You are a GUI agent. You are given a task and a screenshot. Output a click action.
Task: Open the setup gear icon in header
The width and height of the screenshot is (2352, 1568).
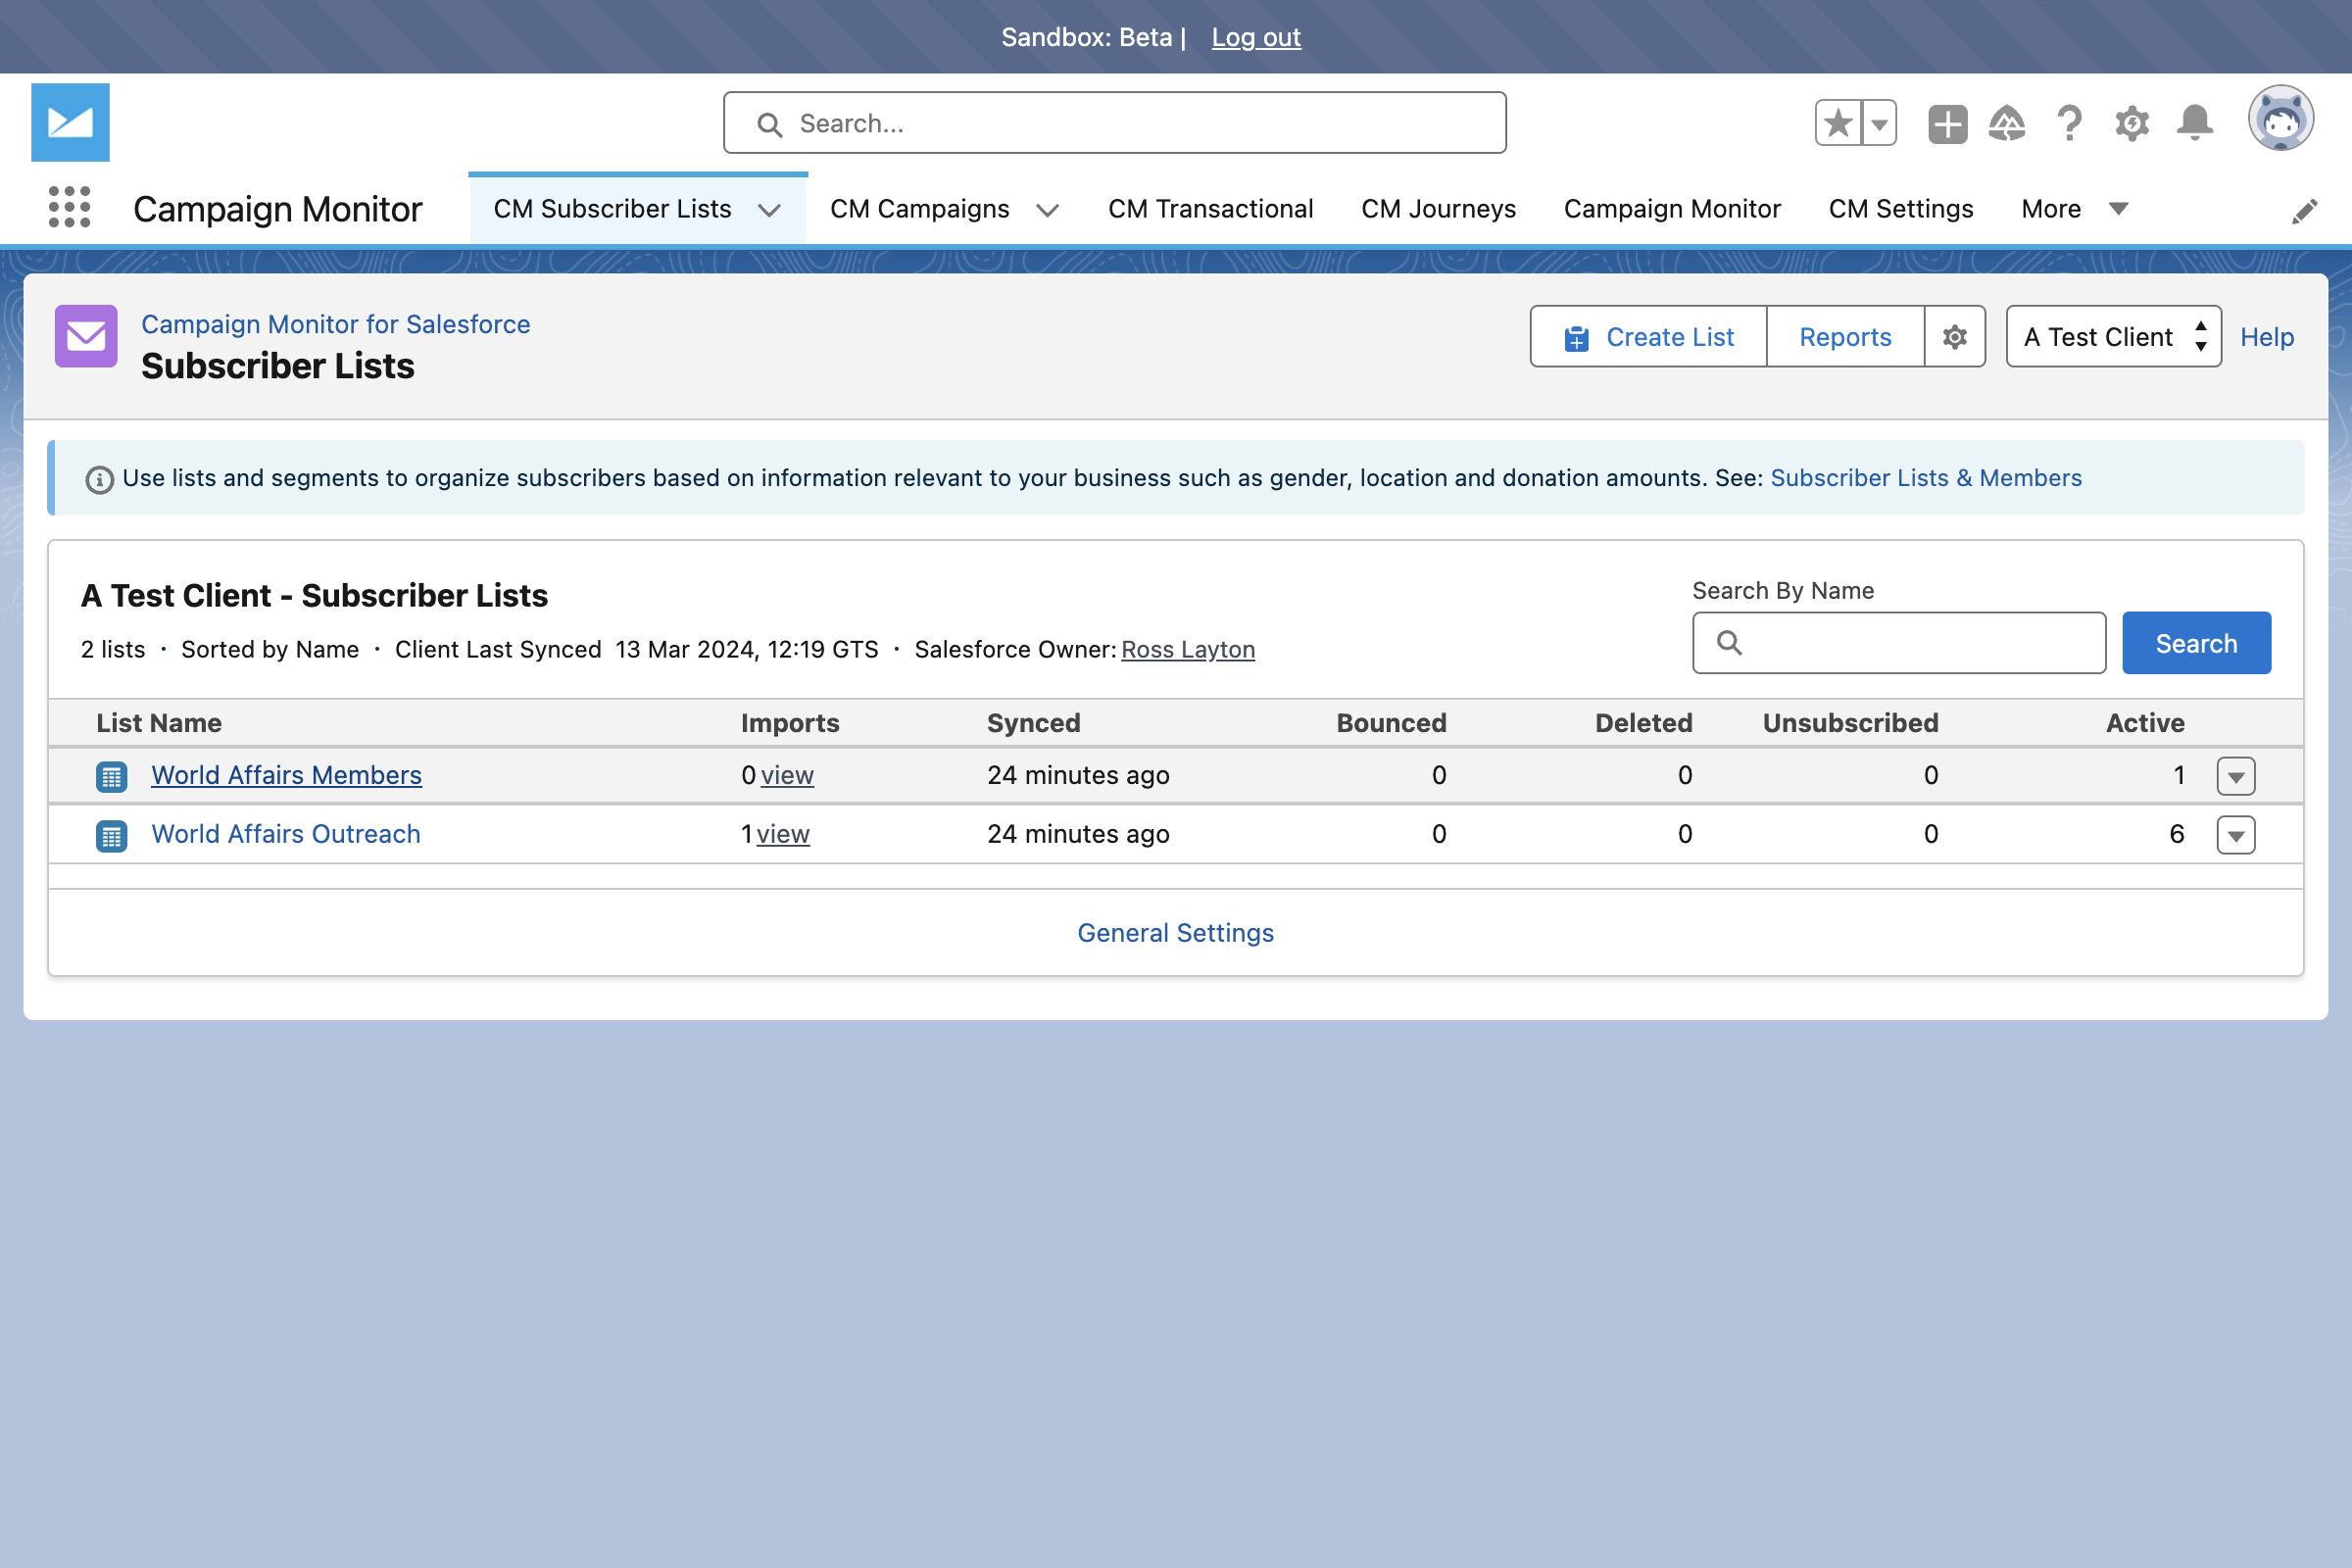coord(2132,124)
